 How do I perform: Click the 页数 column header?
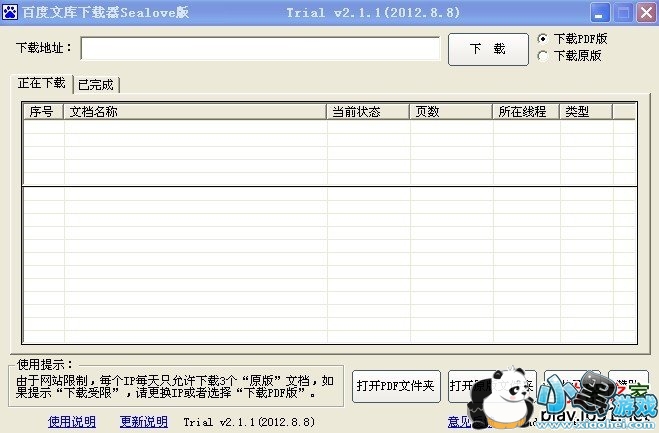451,111
